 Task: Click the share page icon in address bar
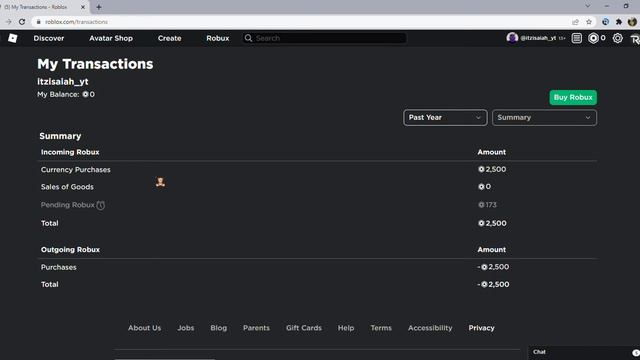(576, 22)
